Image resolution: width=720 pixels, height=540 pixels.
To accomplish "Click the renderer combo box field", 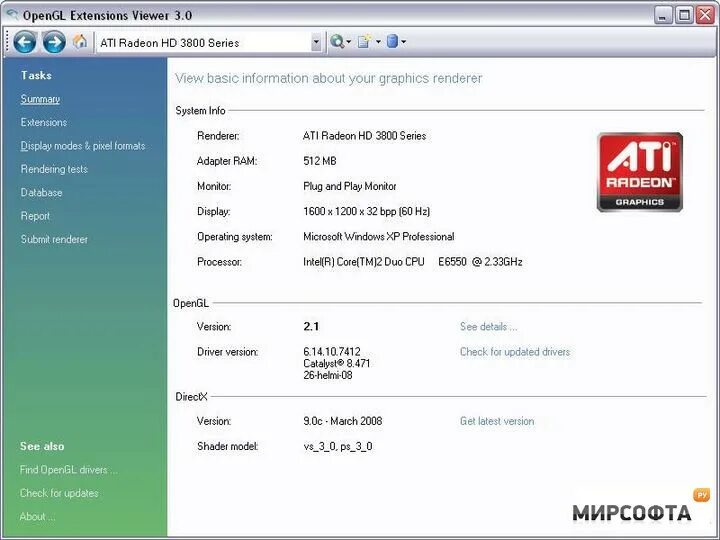I will coord(208,43).
